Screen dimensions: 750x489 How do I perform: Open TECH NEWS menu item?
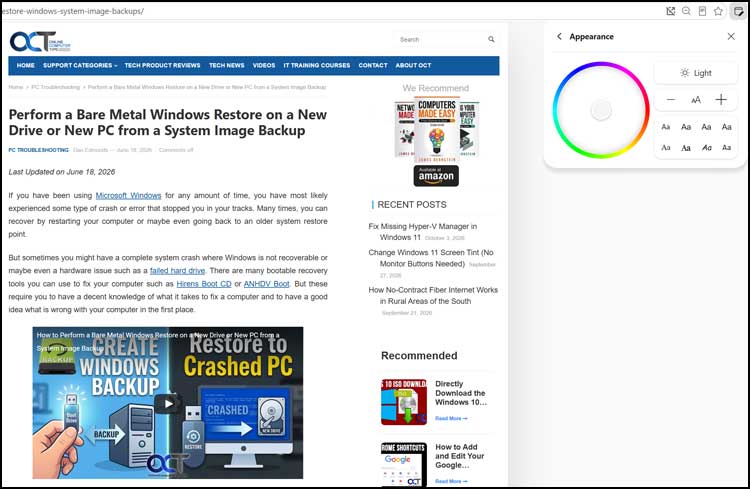[227, 65]
